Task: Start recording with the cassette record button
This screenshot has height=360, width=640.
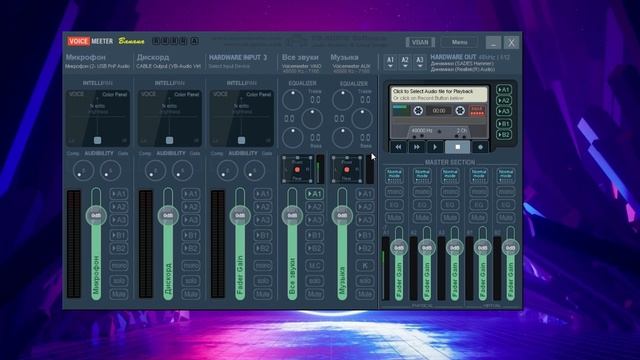Action: click(x=480, y=147)
